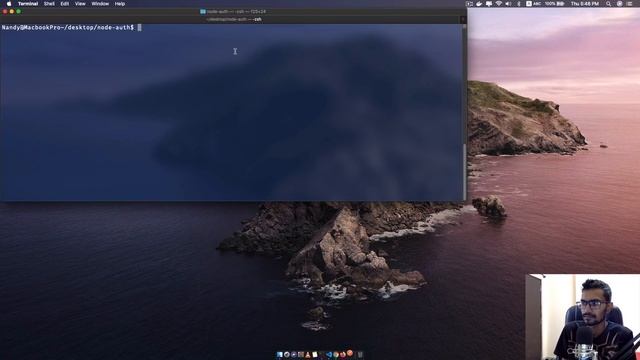Click the Bluetooth menu bar icon
640x360 pixels.
click(x=519, y=4)
